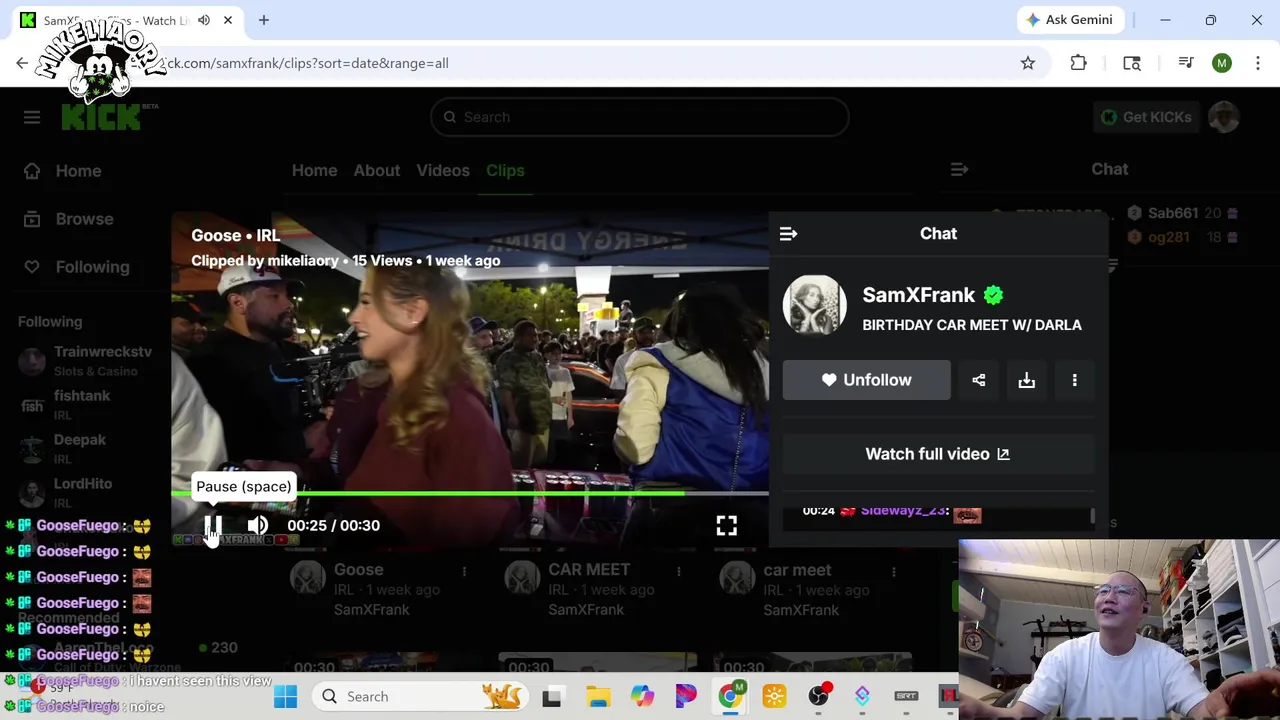Open the SamXFrank avatar in the clip panel
This screenshot has width=1280, height=720.
click(x=814, y=304)
